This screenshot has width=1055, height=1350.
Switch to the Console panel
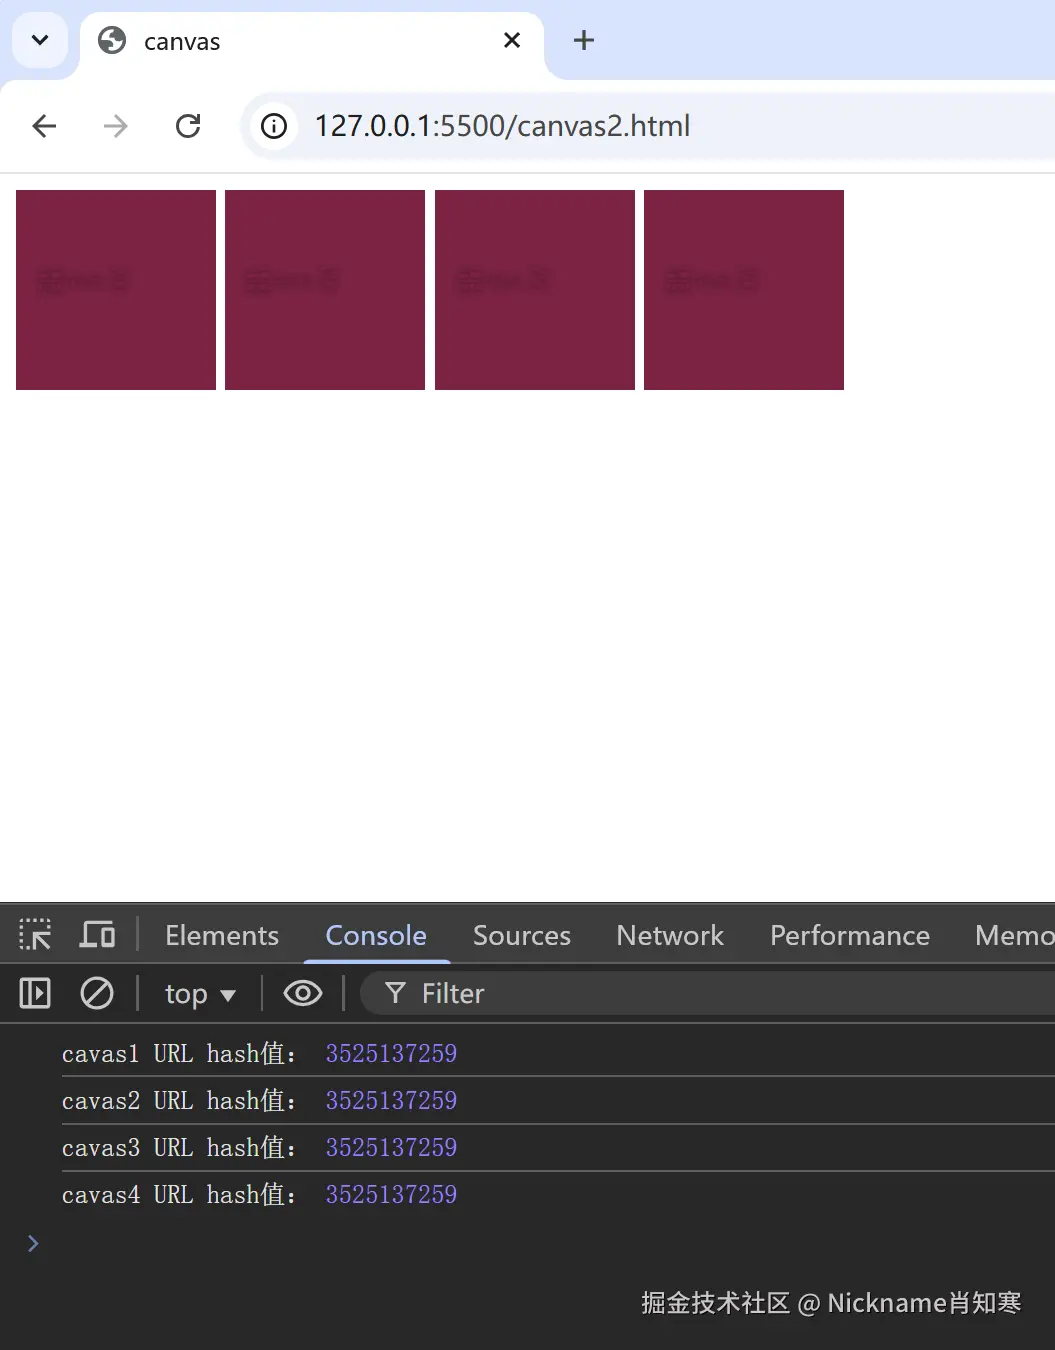point(376,935)
